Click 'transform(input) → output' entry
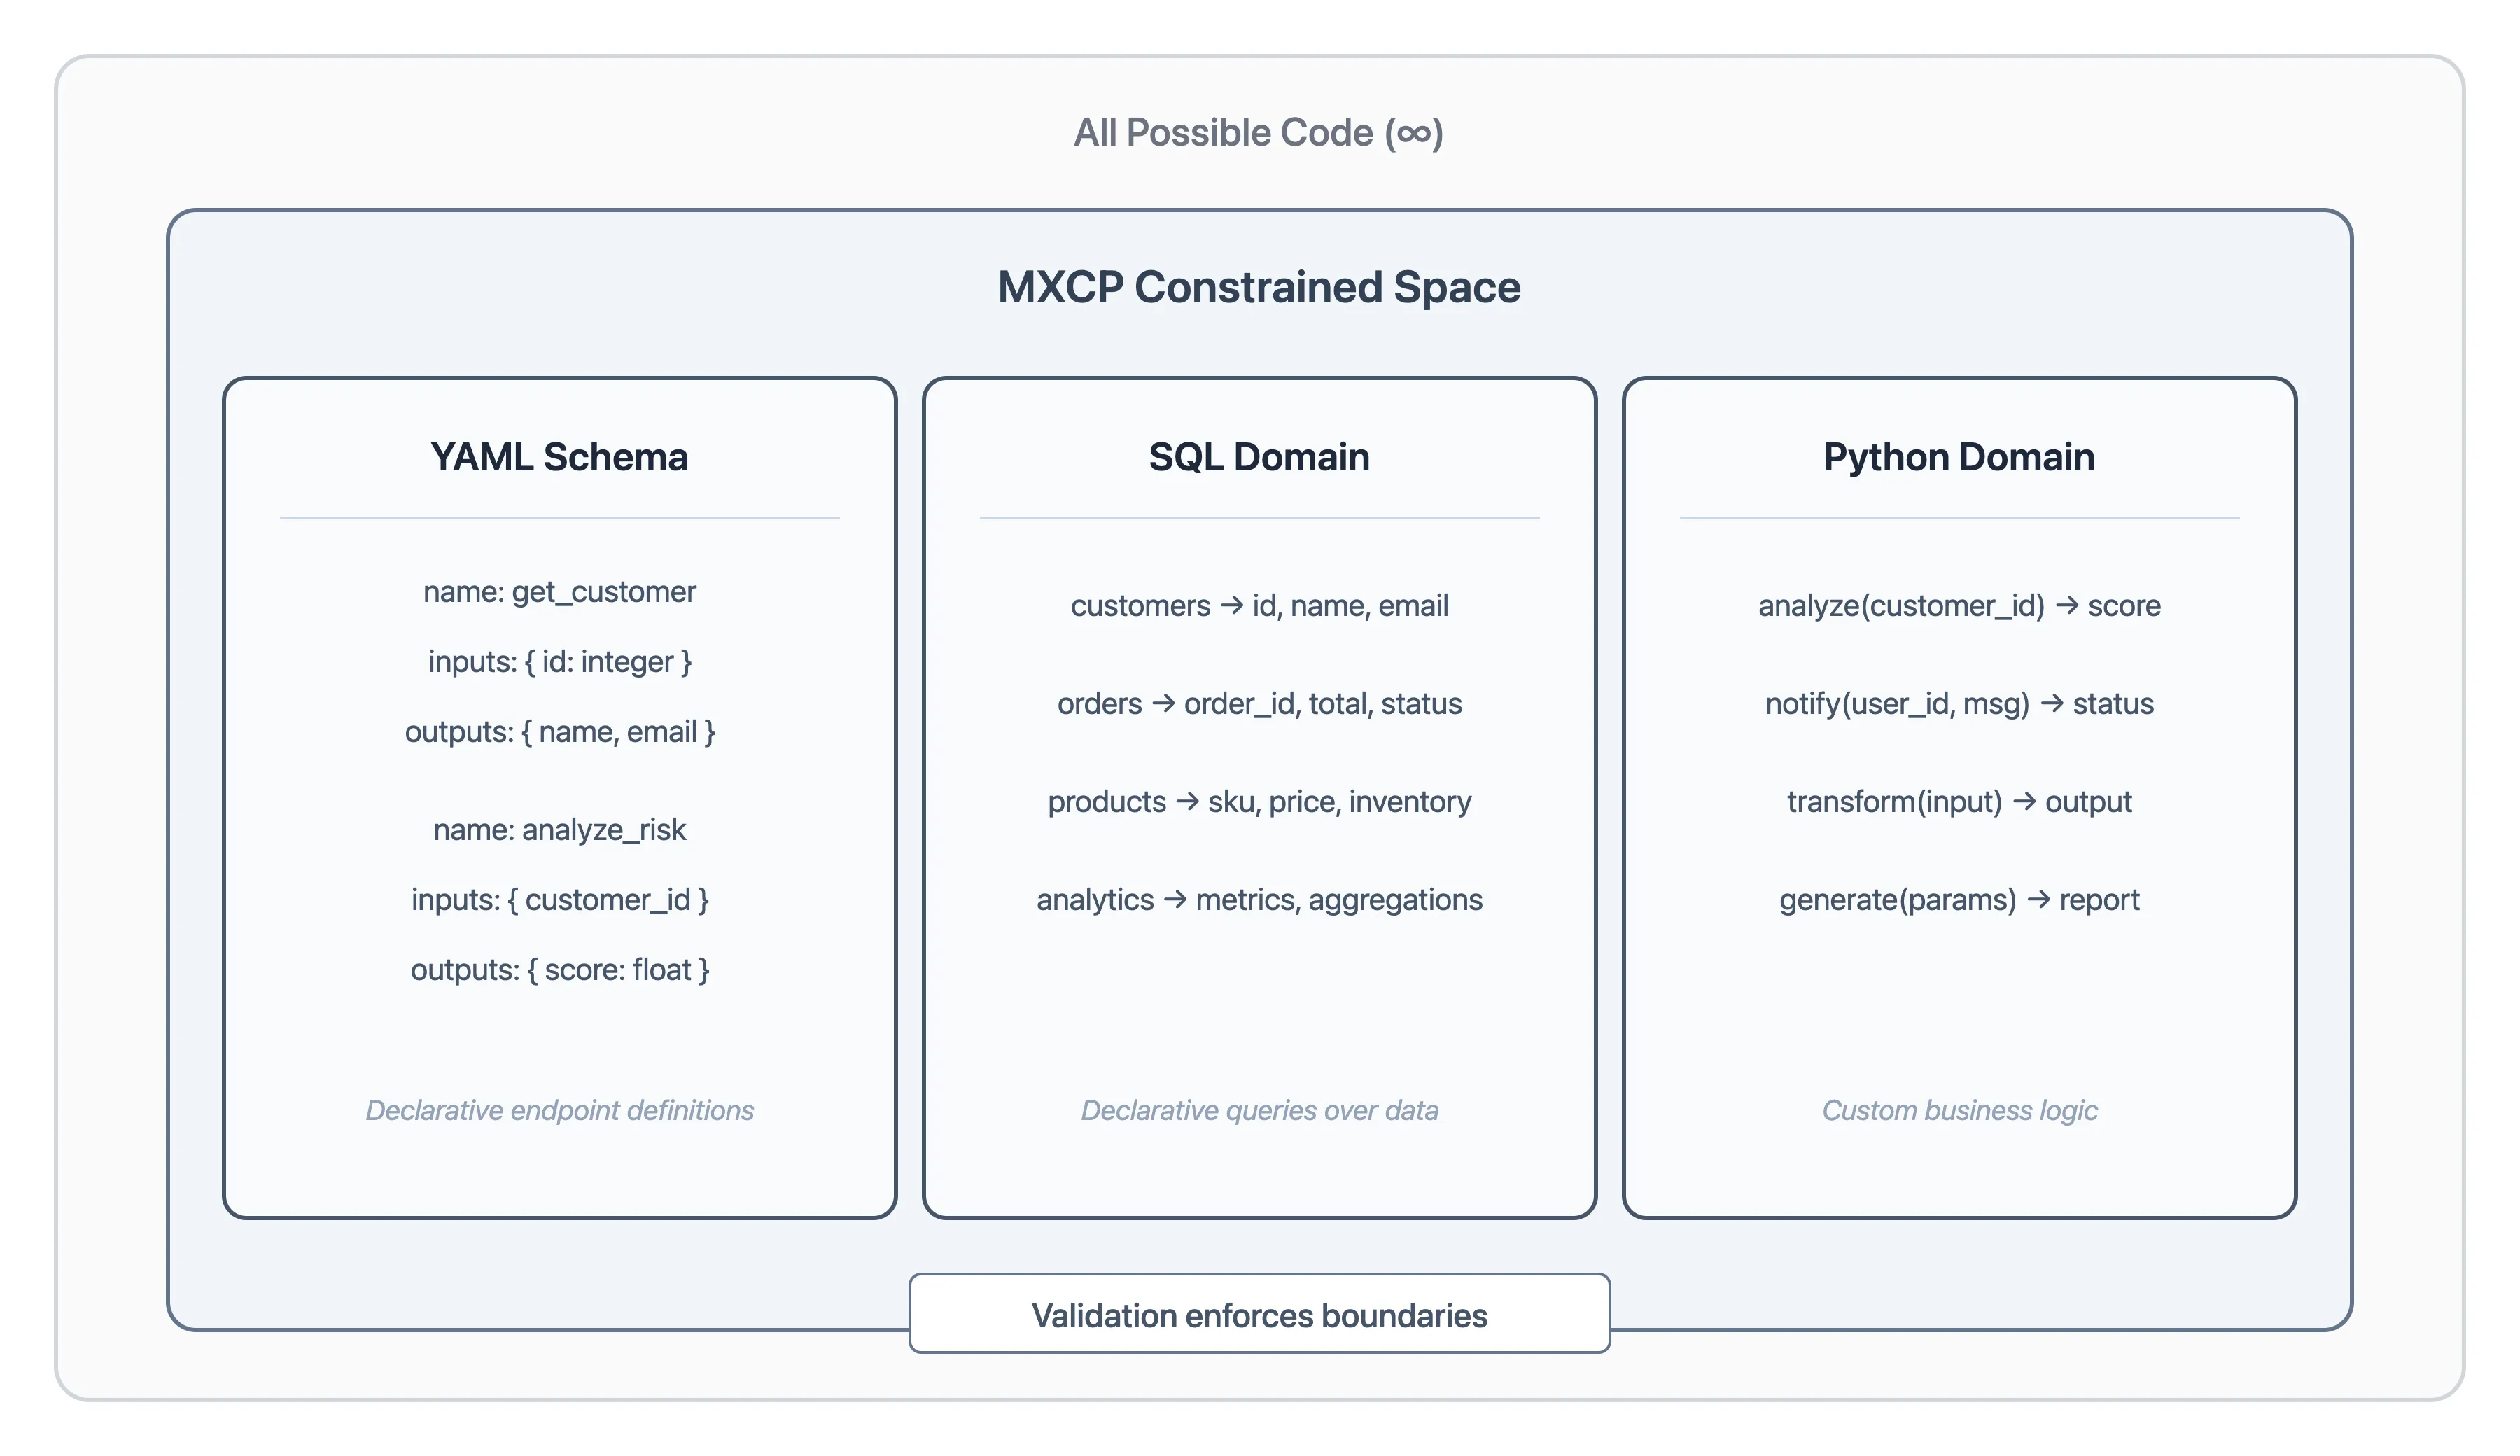 (1959, 801)
